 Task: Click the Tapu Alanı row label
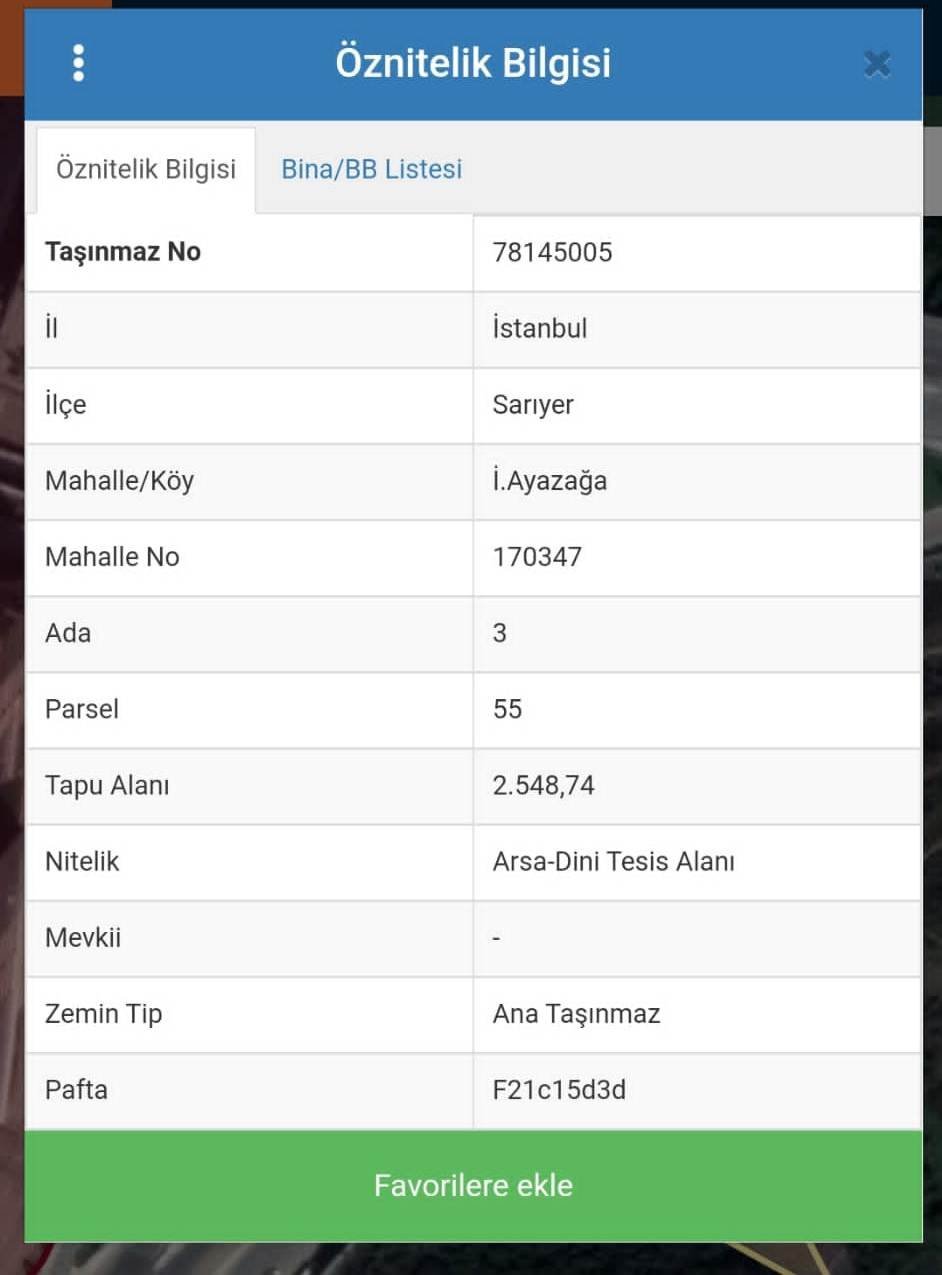pos(107,786)
